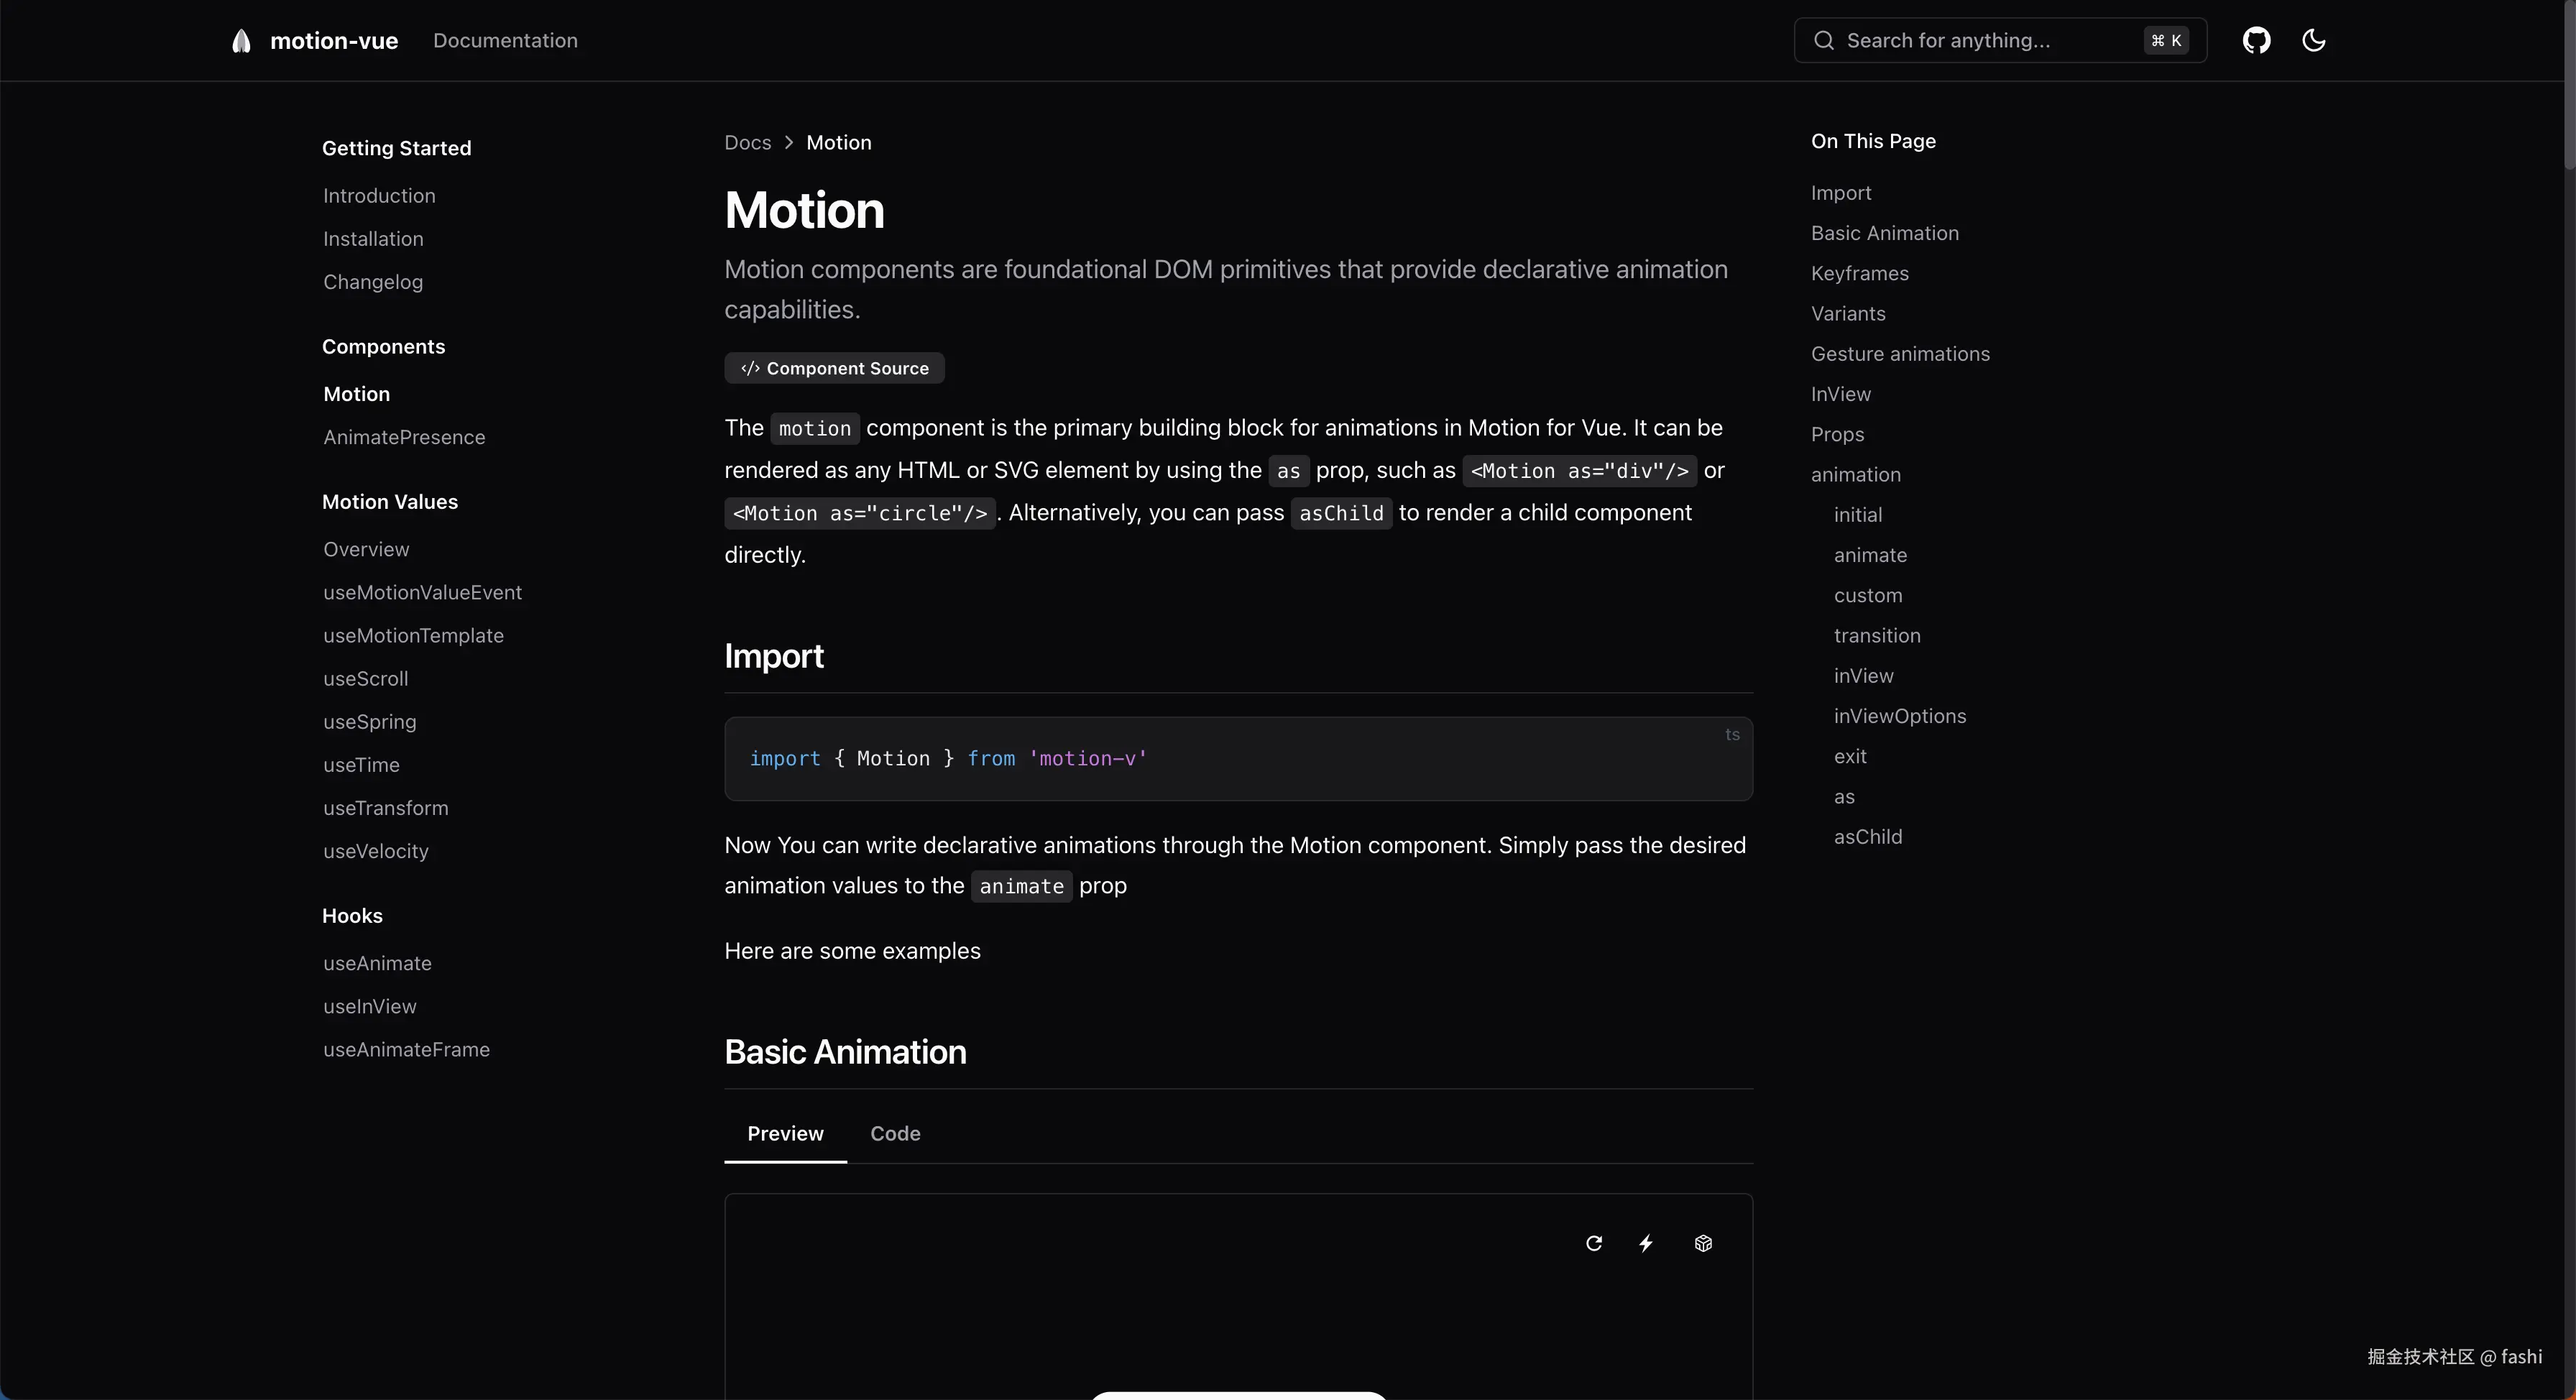
Task: Reload the Basic Animation preview
Action: coord(1594,1243)
